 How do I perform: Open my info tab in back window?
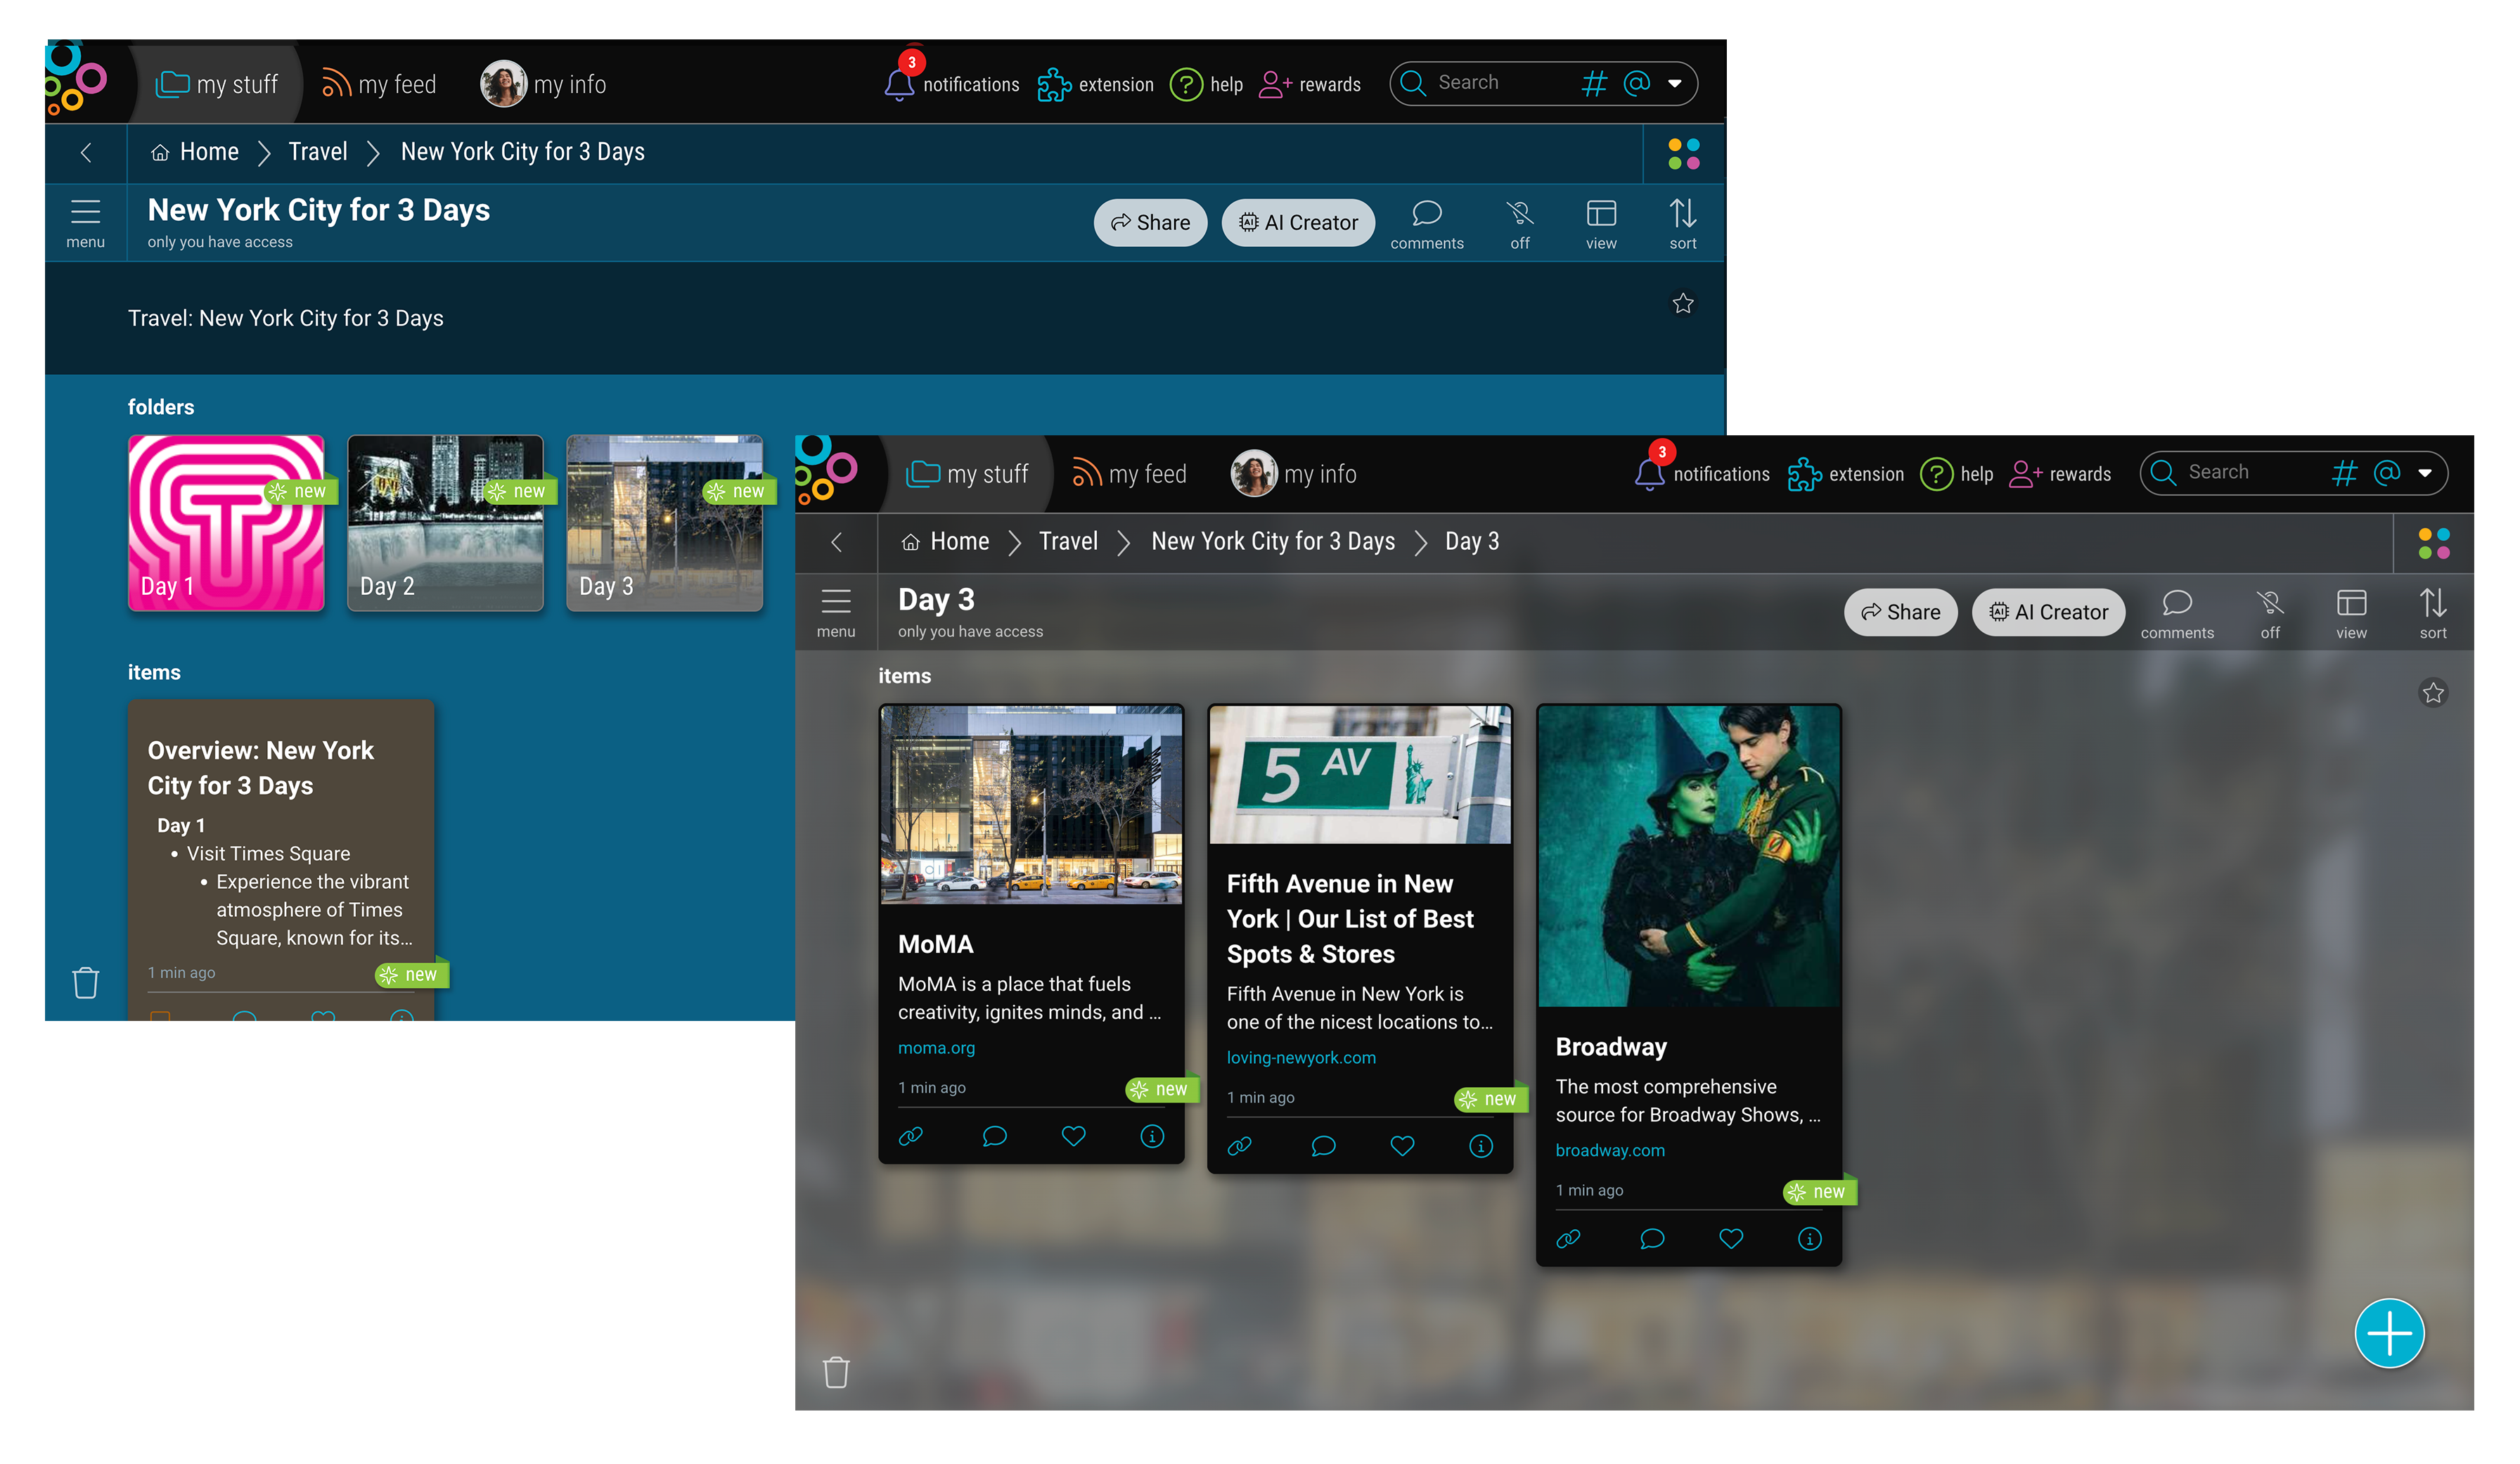click(542, 85)
